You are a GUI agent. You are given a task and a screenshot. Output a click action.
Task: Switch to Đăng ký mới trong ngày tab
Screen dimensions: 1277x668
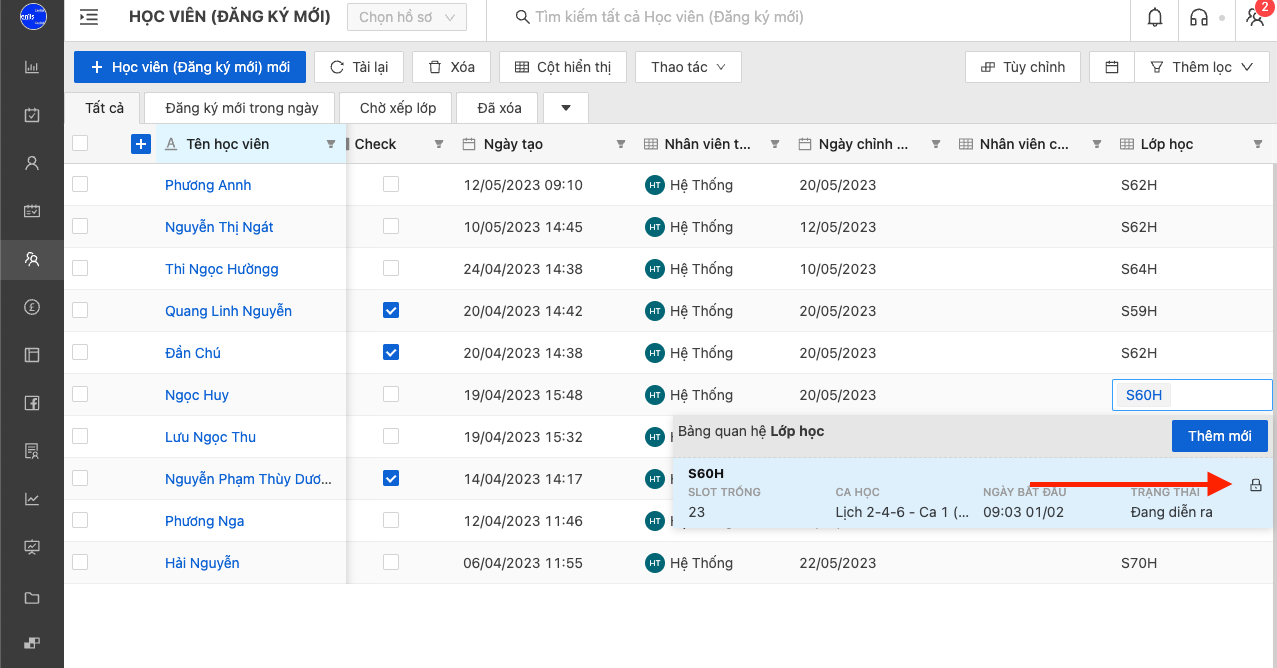242,108
